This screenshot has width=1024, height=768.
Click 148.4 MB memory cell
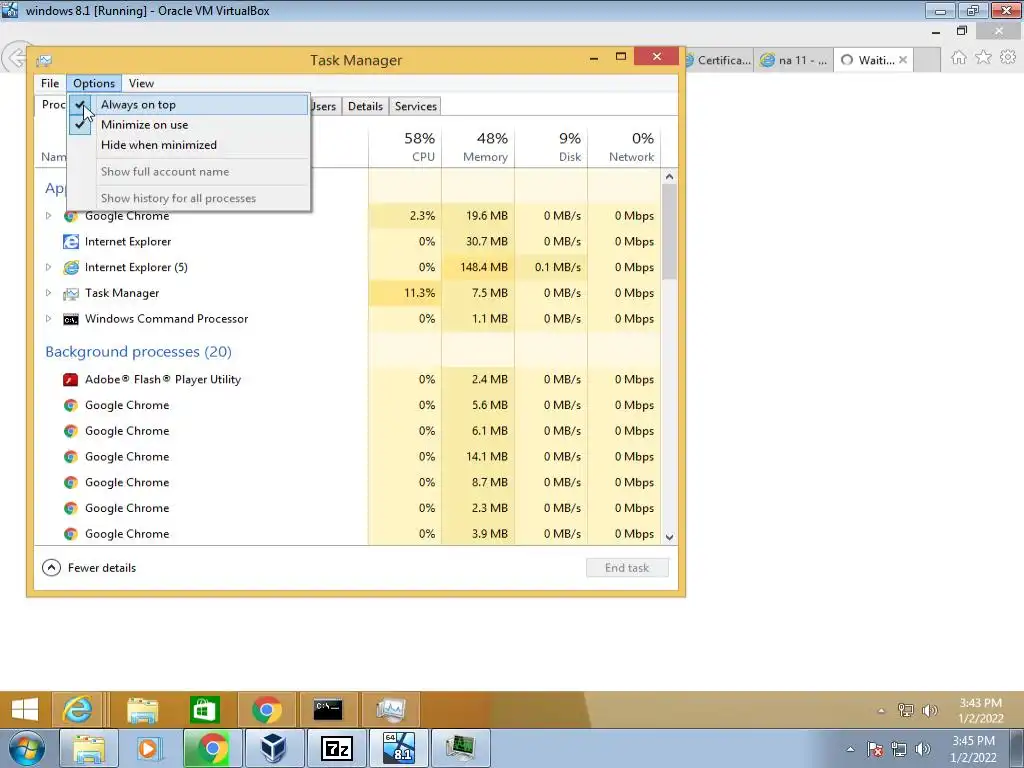coord(479,267)
